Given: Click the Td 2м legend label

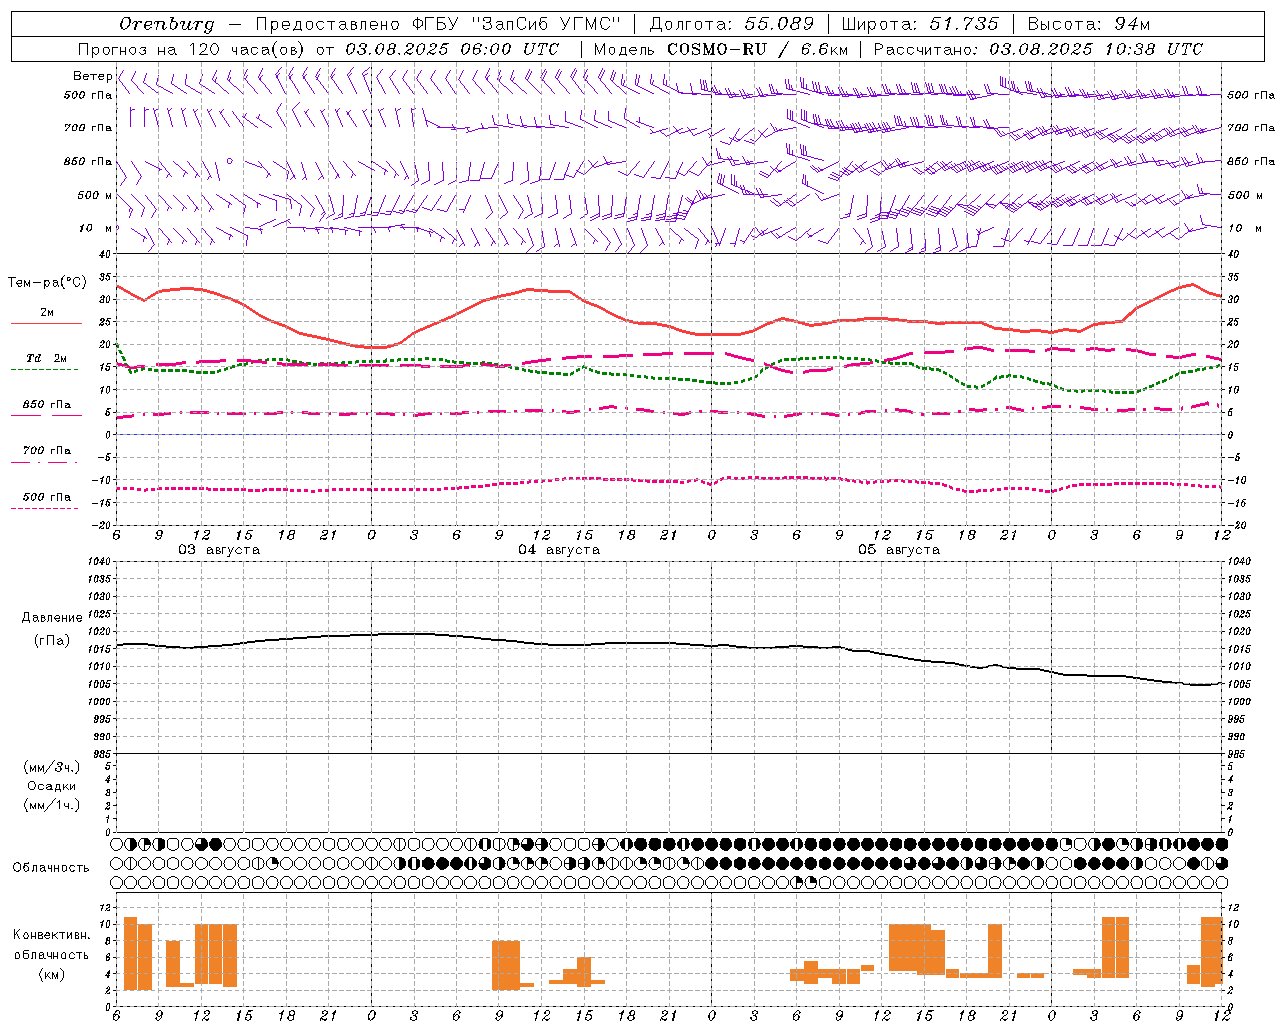Looking at the screenshot, I should pyautogui.click(x=46, y=358).
